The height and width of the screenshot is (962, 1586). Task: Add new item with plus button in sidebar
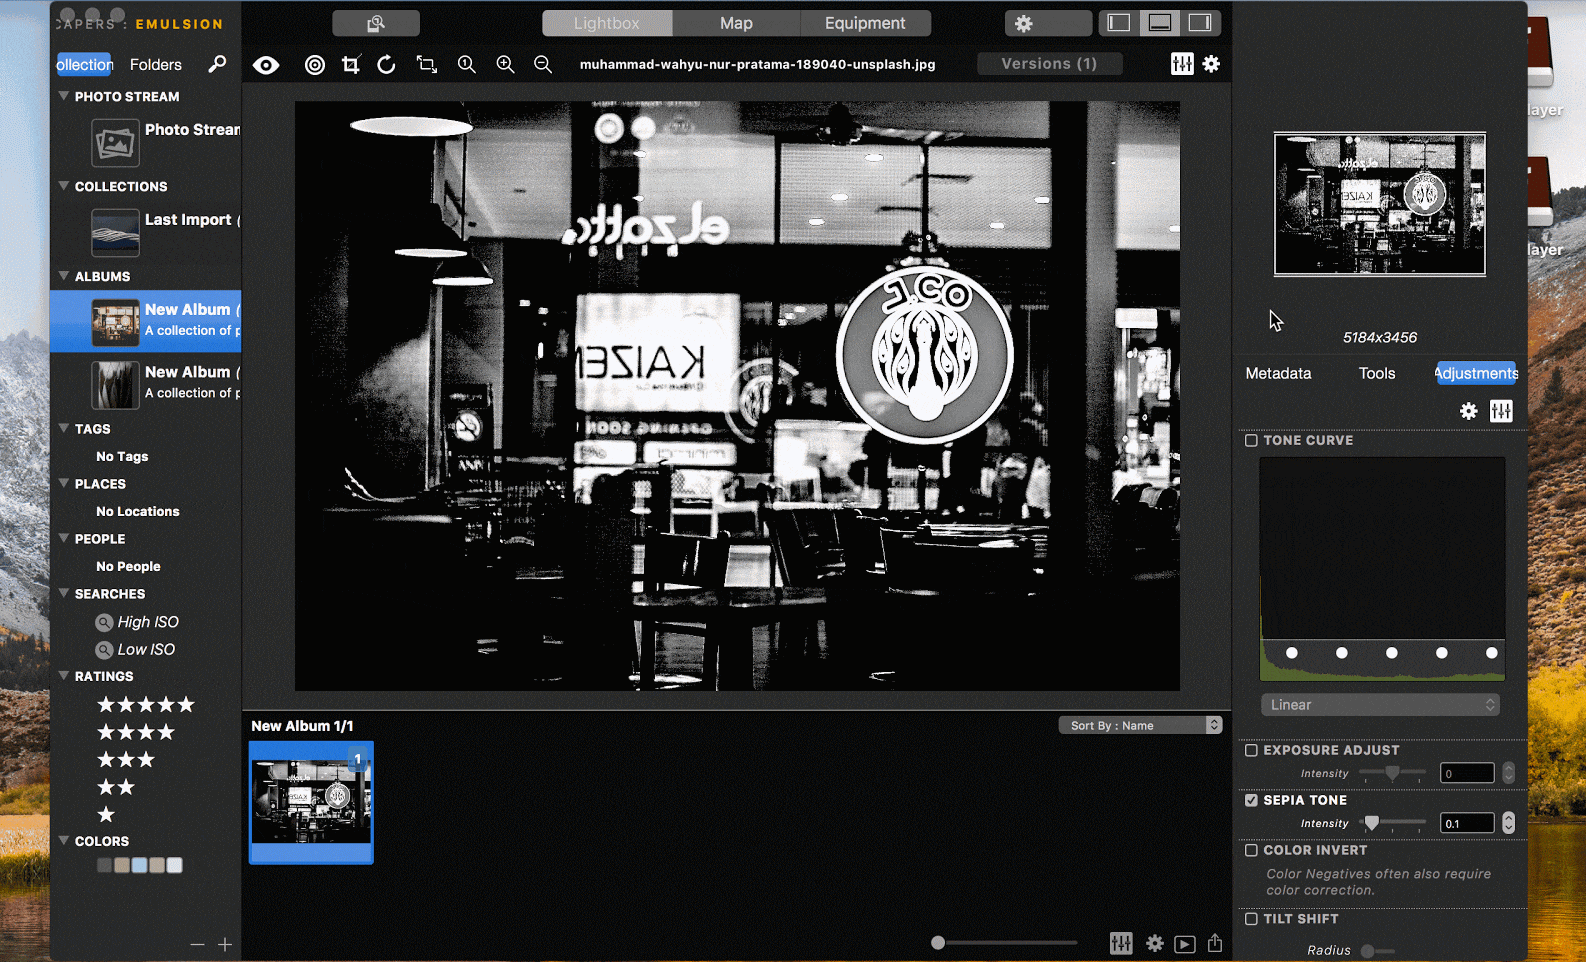pyautogui.click(x=225, y=944)
